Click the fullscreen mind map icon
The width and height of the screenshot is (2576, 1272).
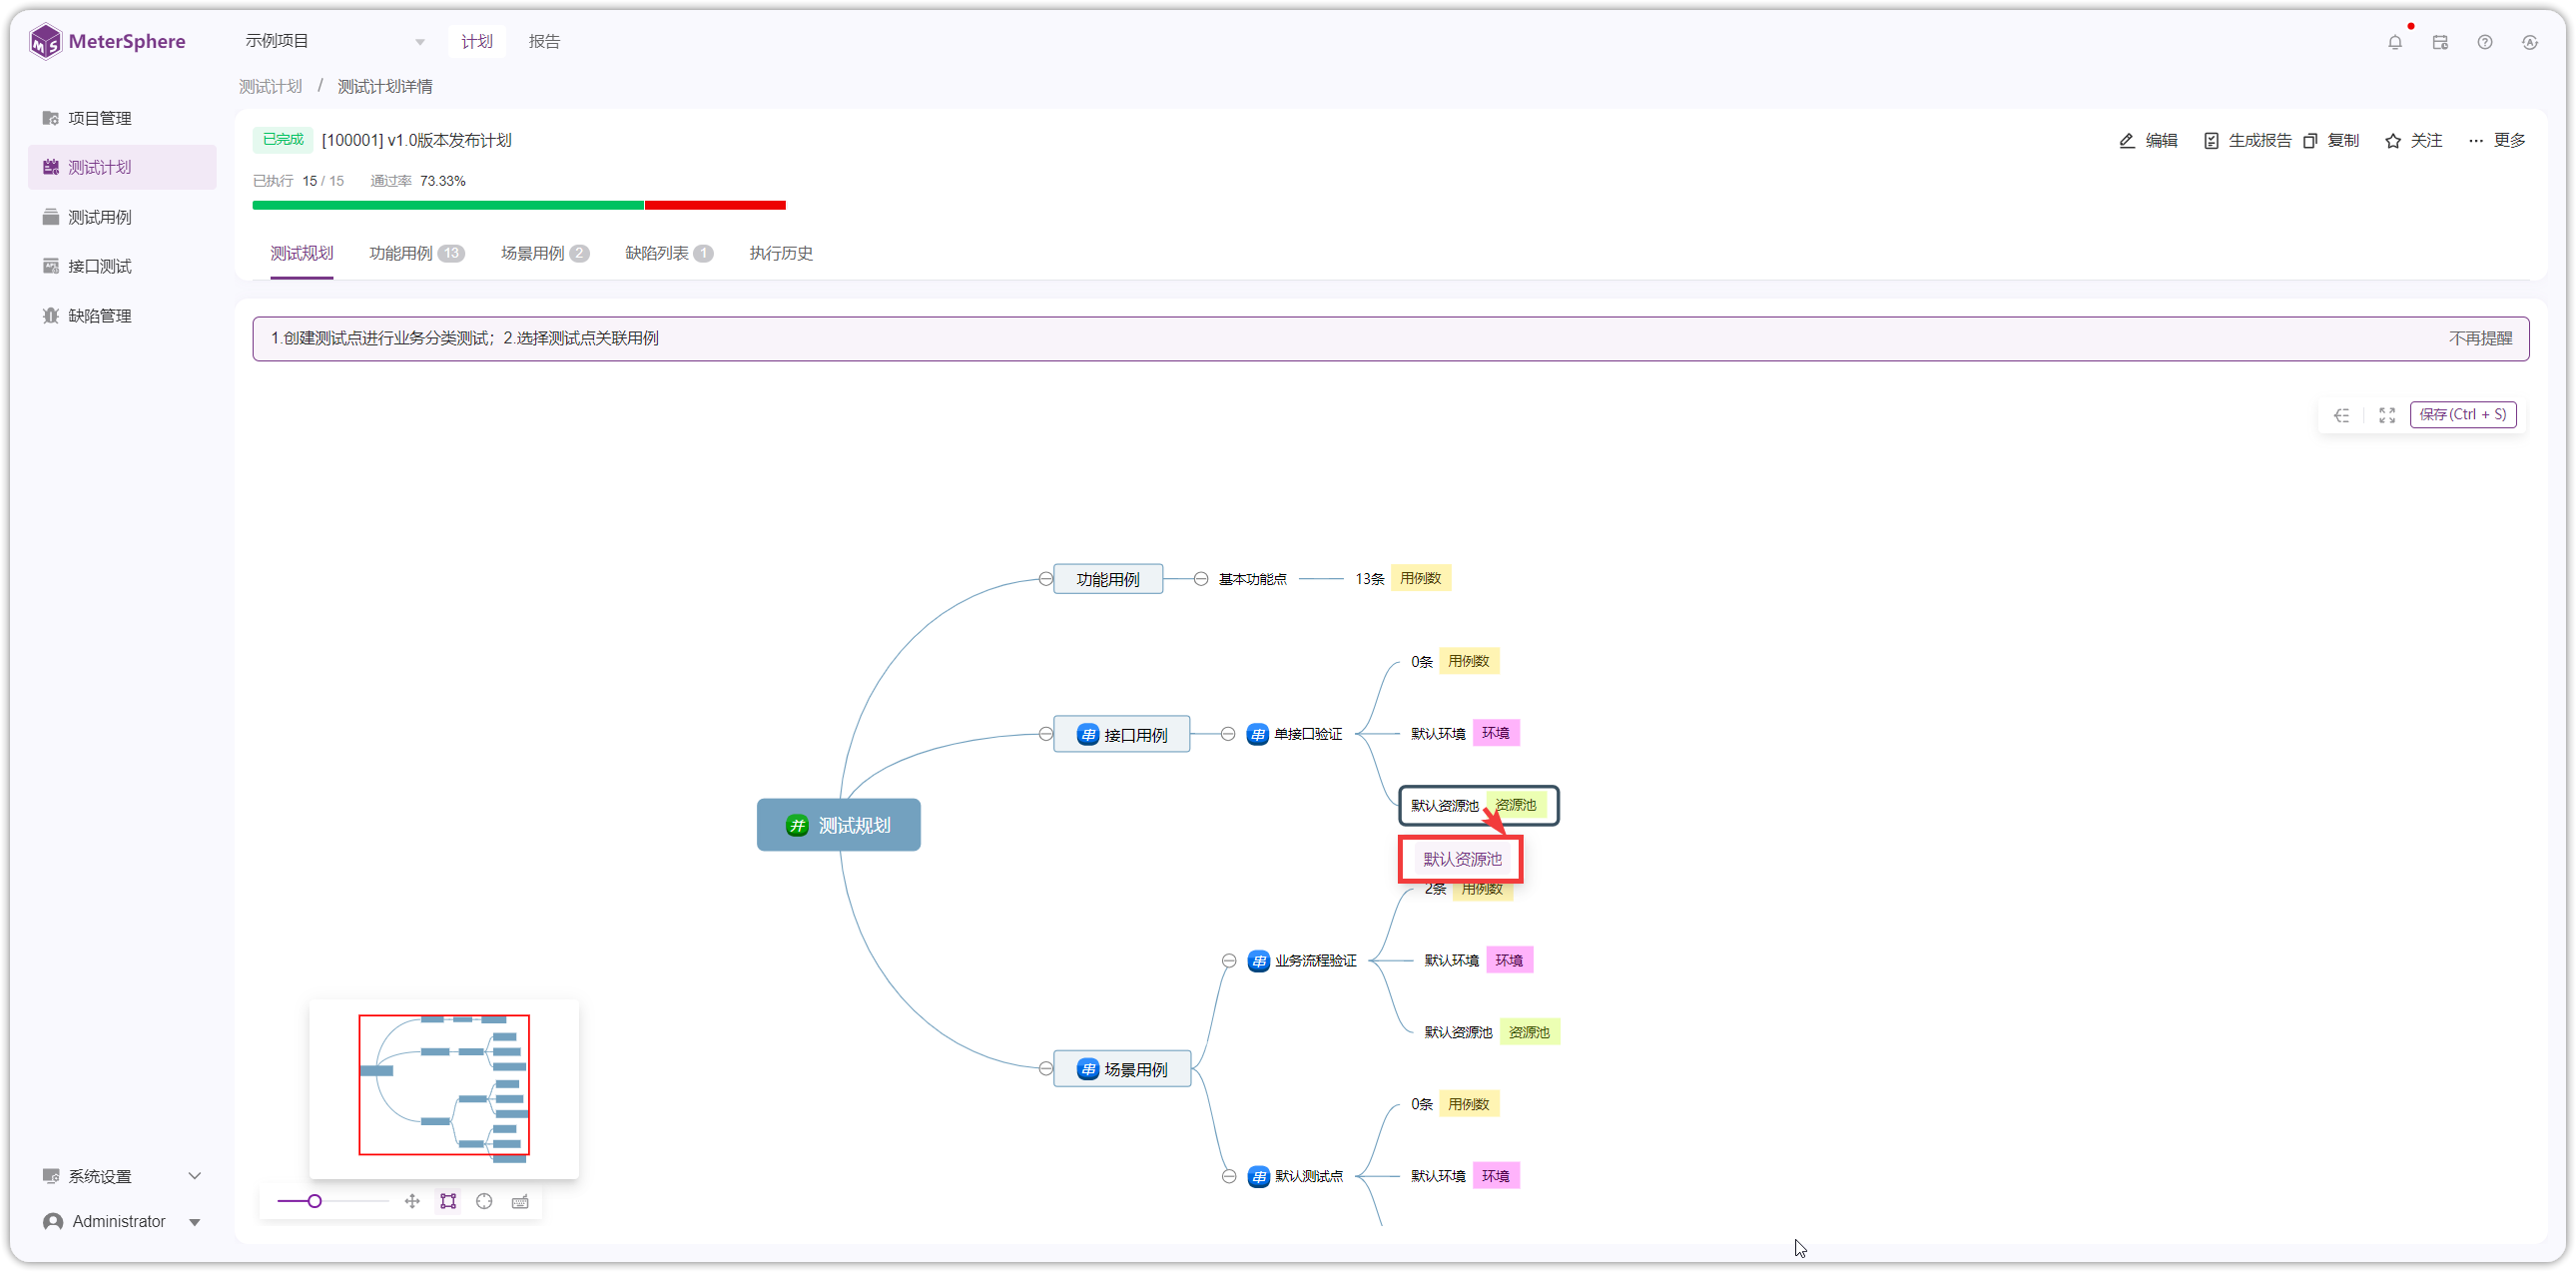pyautogui.click(x=2387, y=415)
